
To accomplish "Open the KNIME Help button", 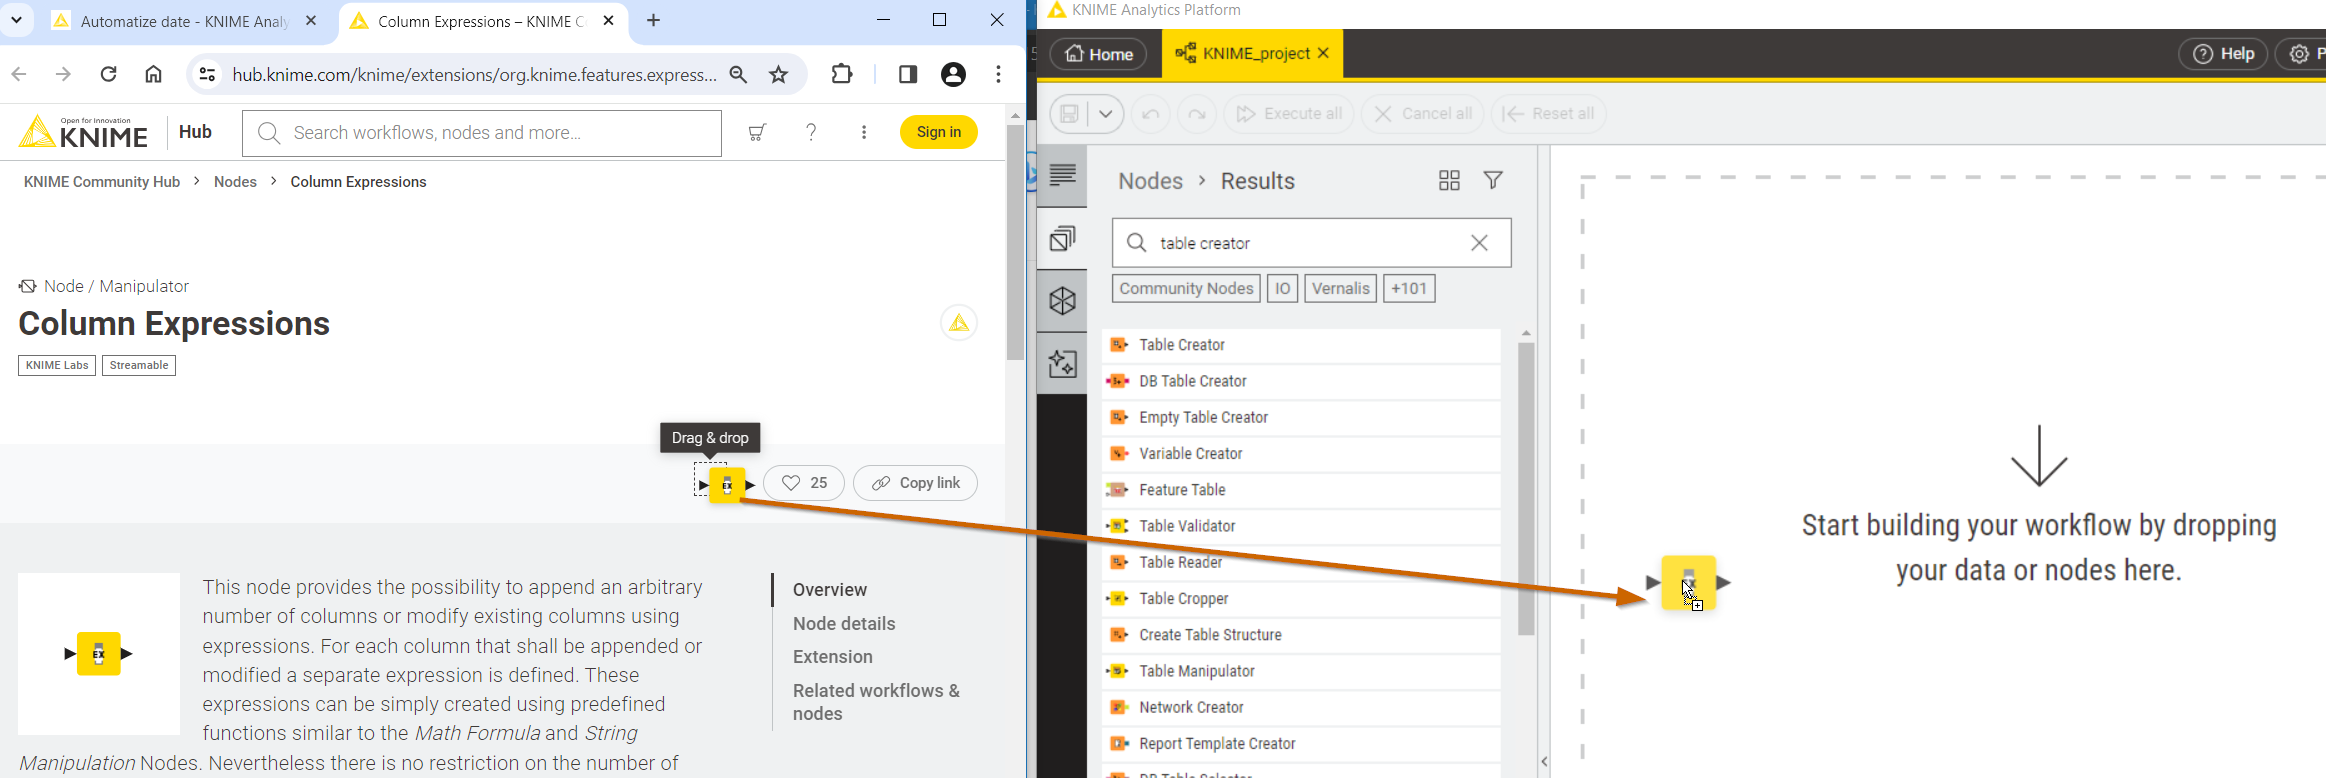I will pyautogui.click(x=2224, y=54).
